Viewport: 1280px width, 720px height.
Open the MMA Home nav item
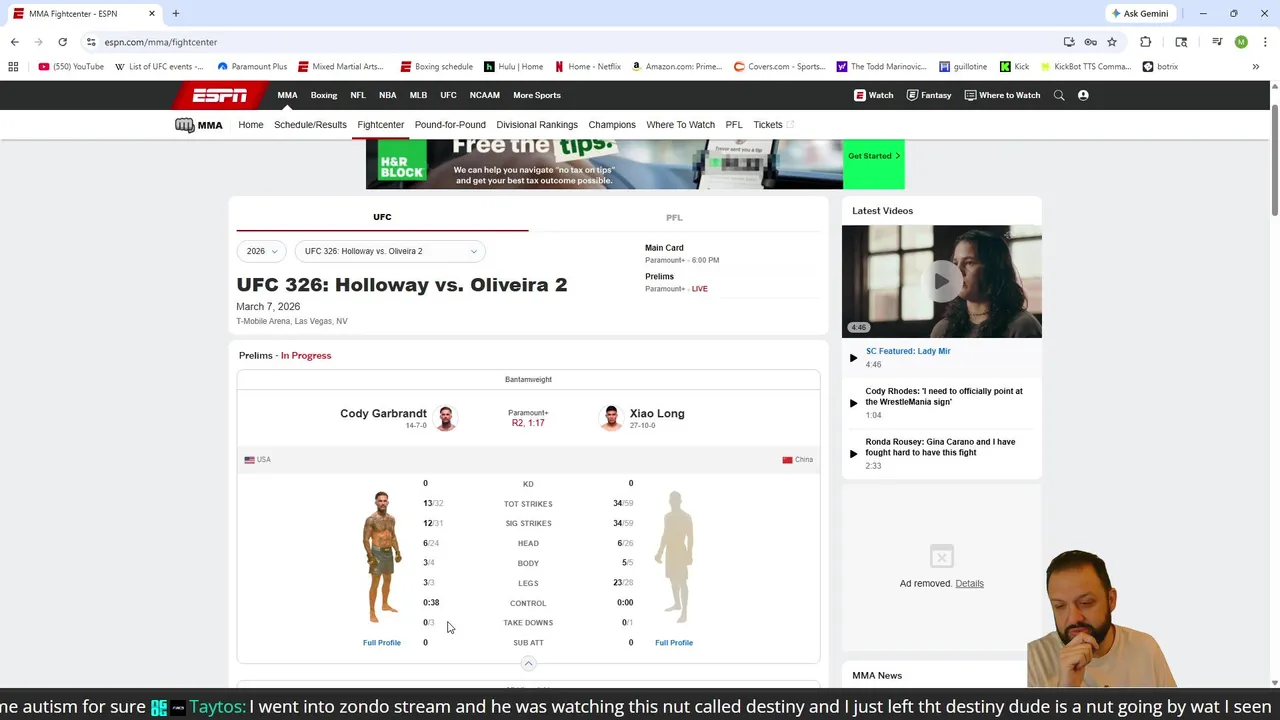[251, 125]
